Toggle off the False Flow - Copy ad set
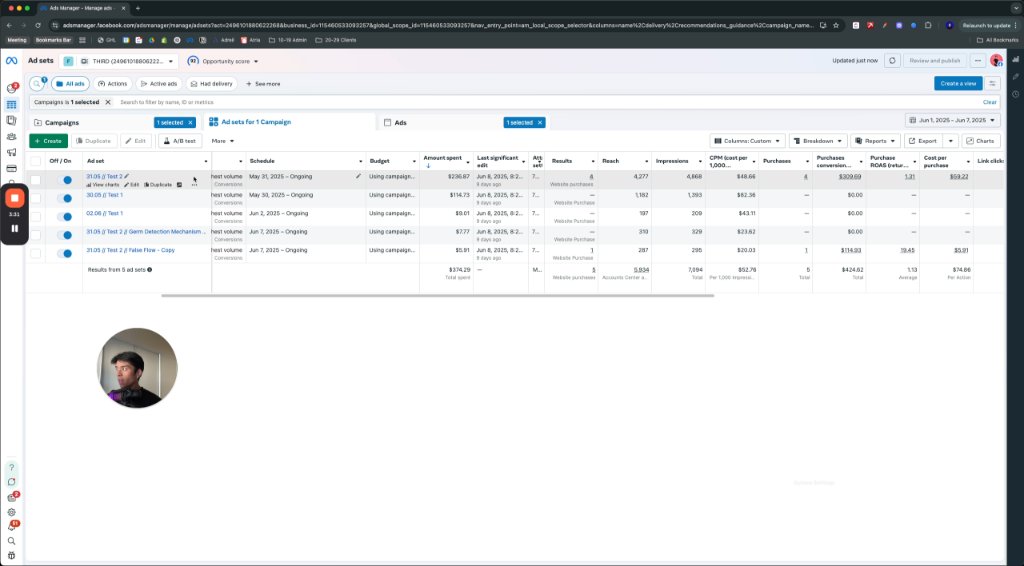The image size is (1024, 566). (x=64, y=253)
